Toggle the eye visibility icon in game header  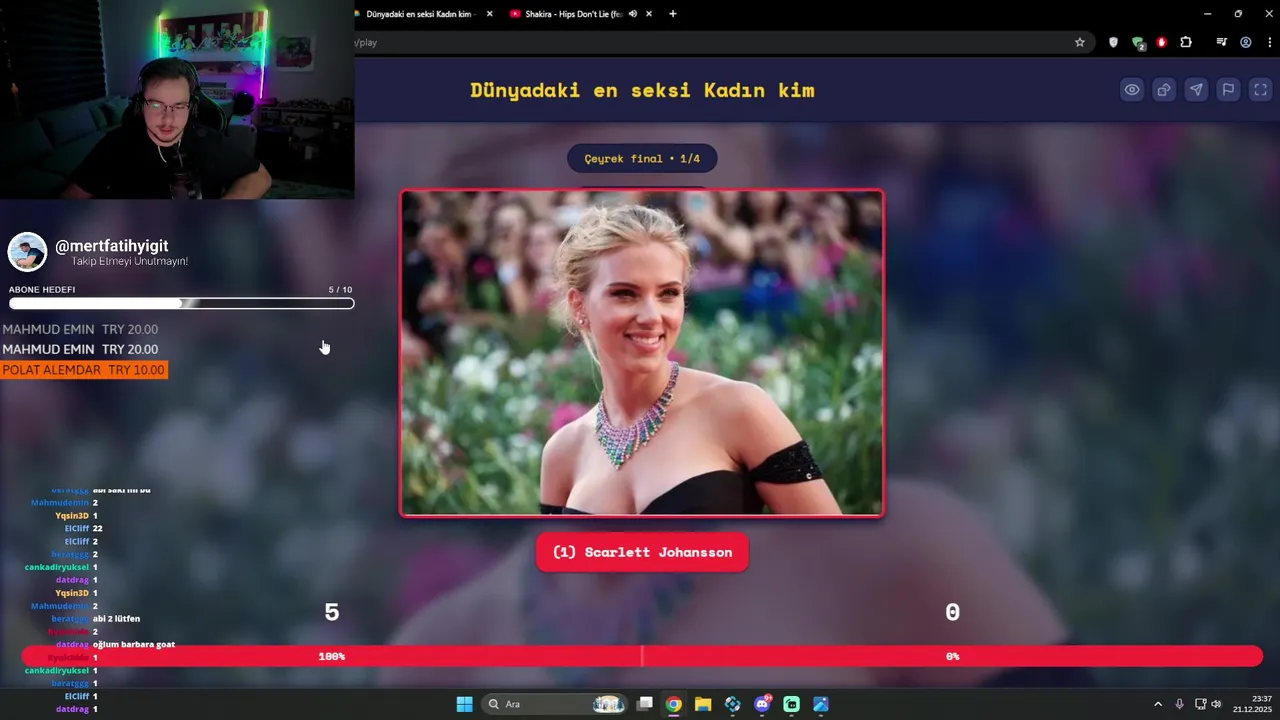1132,90
